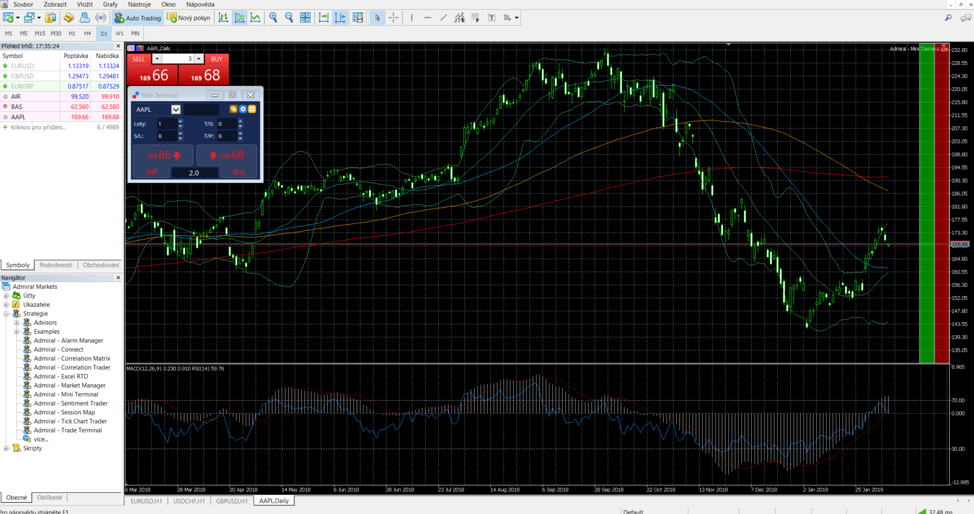
Task: Switch to the EURUSD,H1 chart tab
Action: point(146,501)
